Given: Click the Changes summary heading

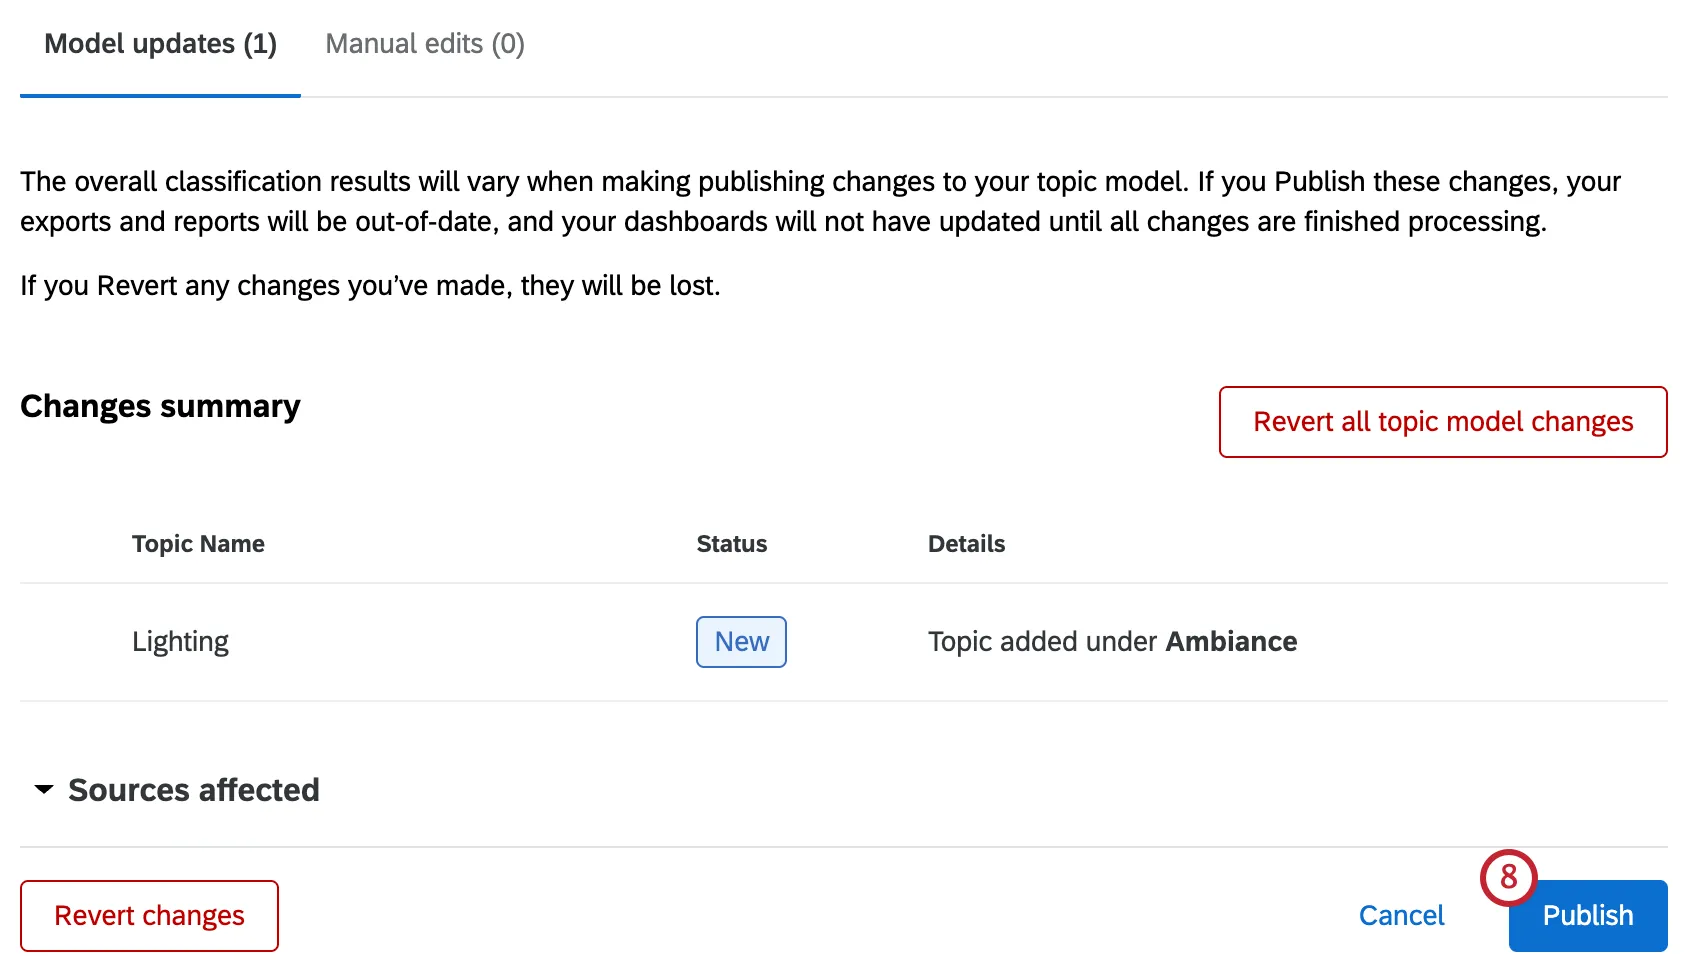Looking at the screenshot, I should click(x=160, y=407).
